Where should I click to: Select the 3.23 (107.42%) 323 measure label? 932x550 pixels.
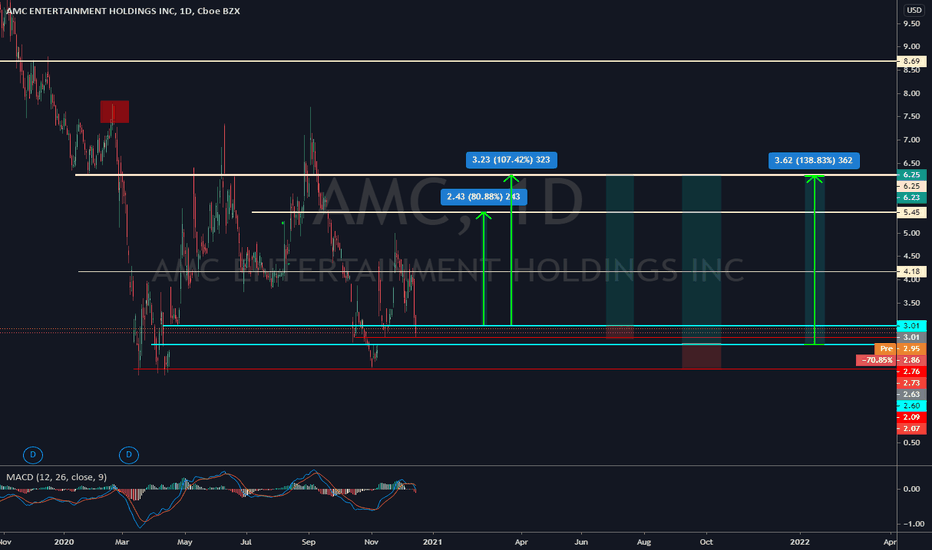(511, 160)
